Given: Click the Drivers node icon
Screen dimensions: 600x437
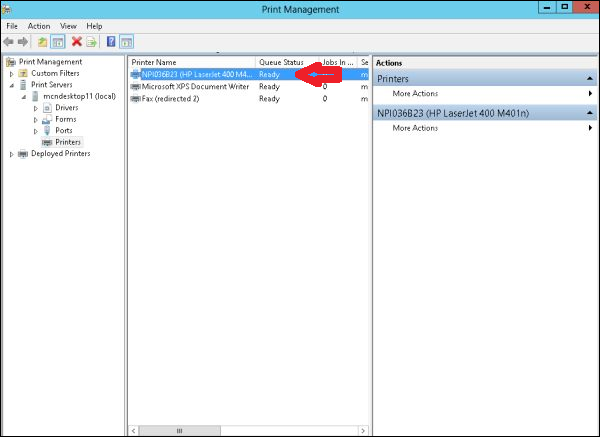Looking at the screenshot, I should (x=47, y=108).
